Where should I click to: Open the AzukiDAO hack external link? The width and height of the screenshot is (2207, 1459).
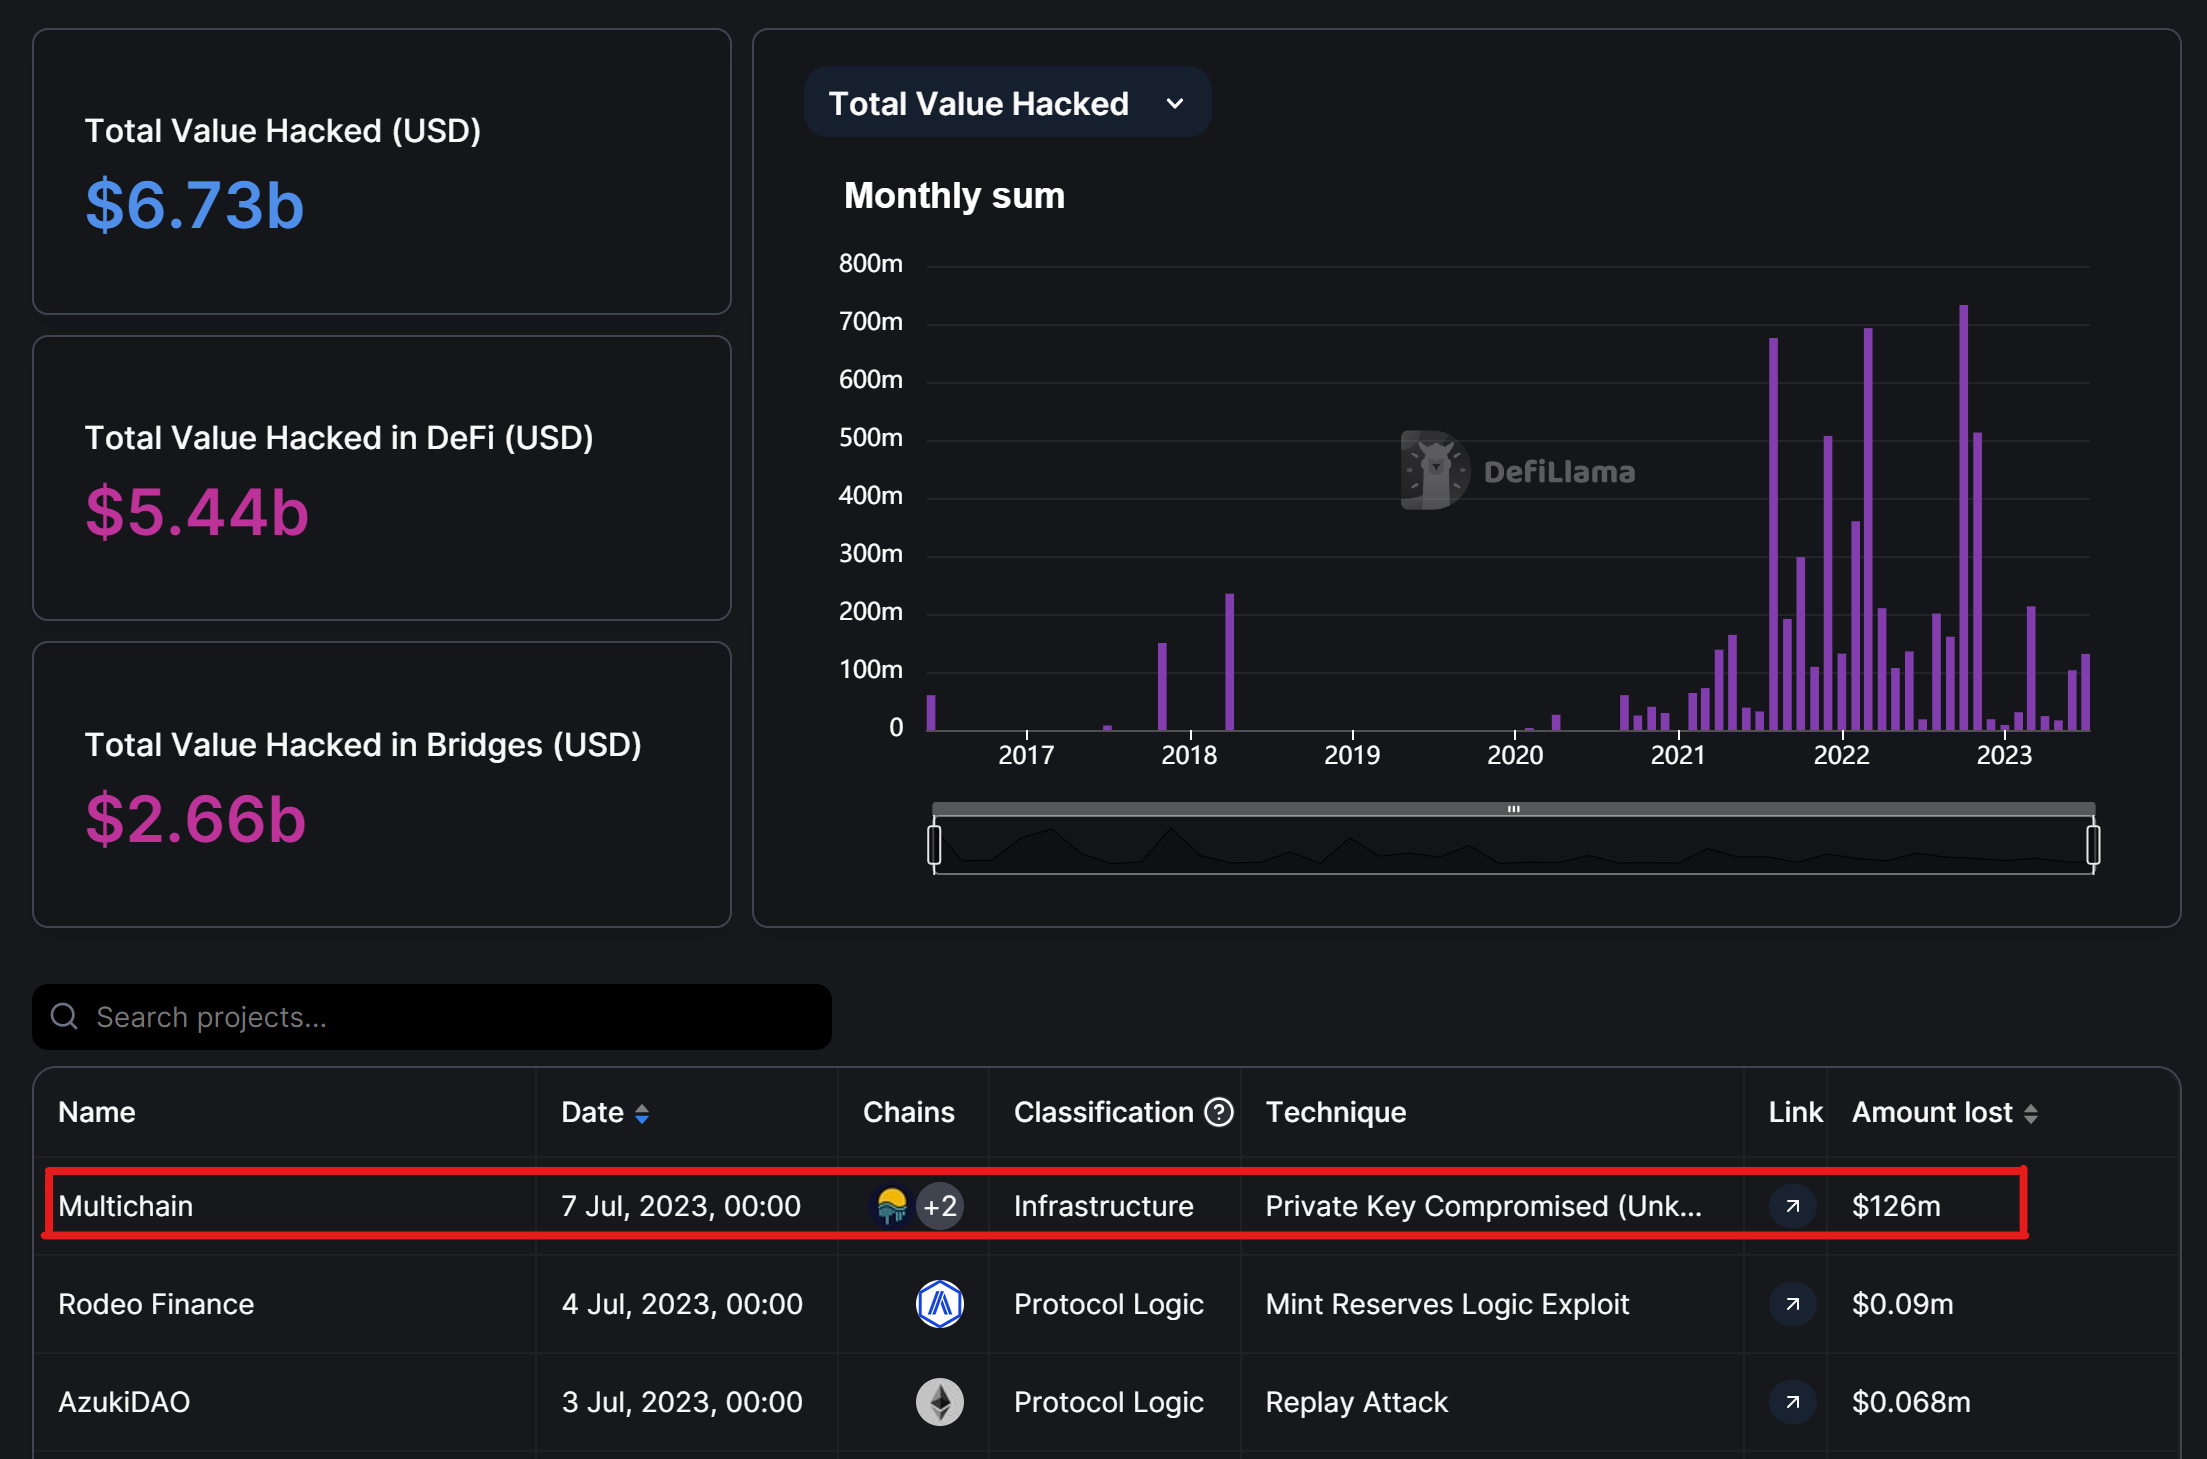pyautogui.click(x=1793, y=1402)
